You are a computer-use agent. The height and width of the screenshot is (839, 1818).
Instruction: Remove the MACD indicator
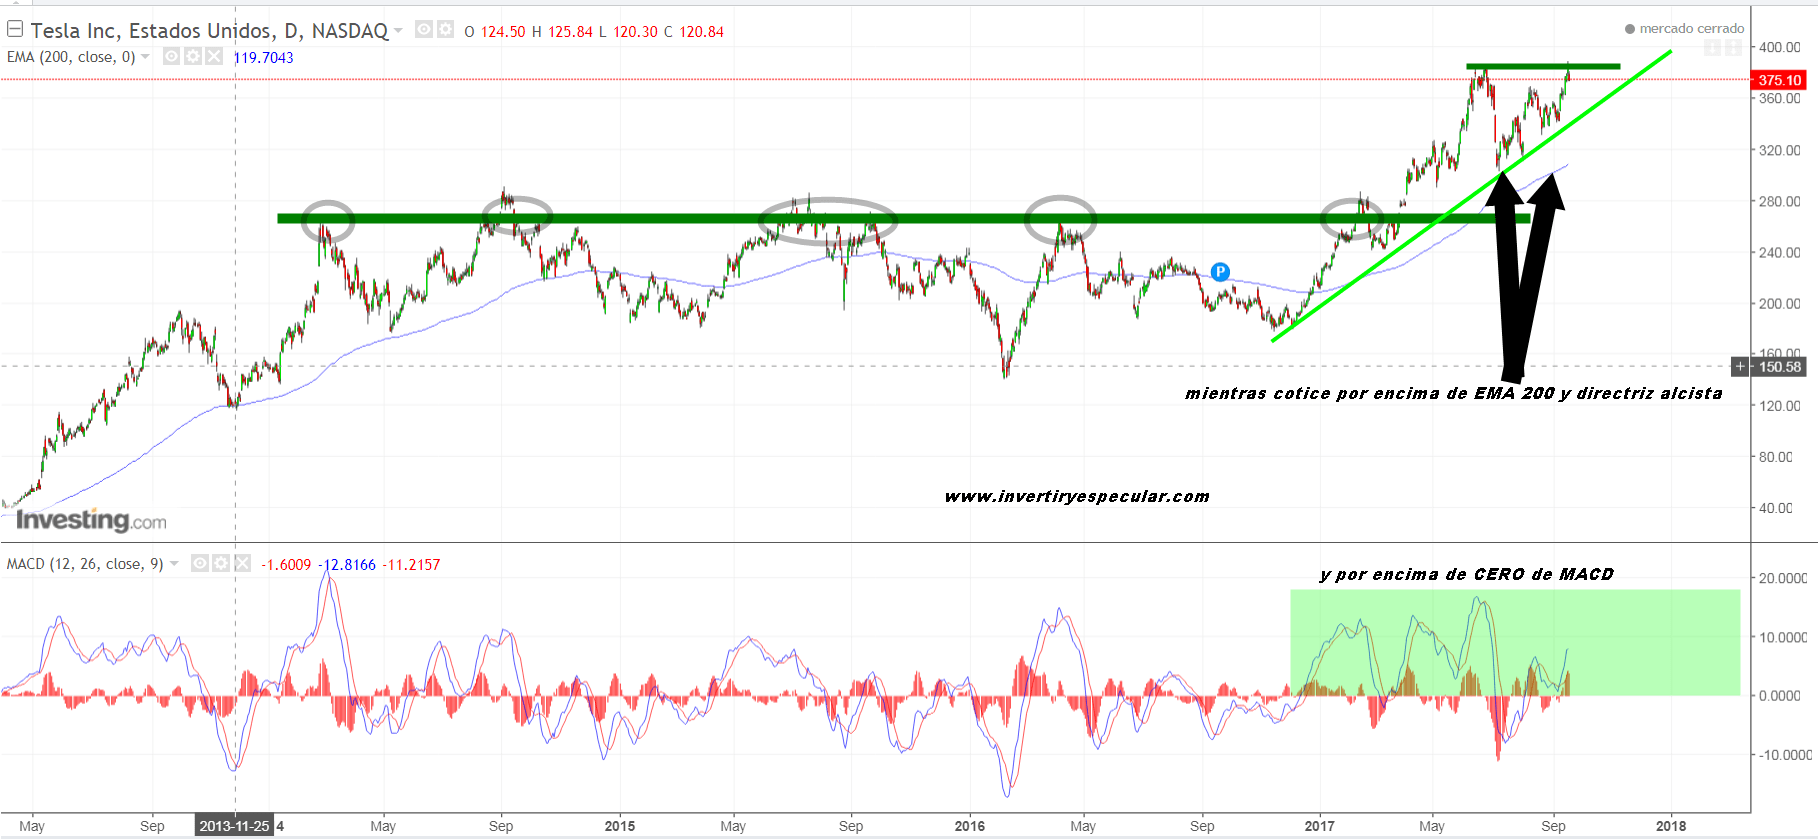242,564
